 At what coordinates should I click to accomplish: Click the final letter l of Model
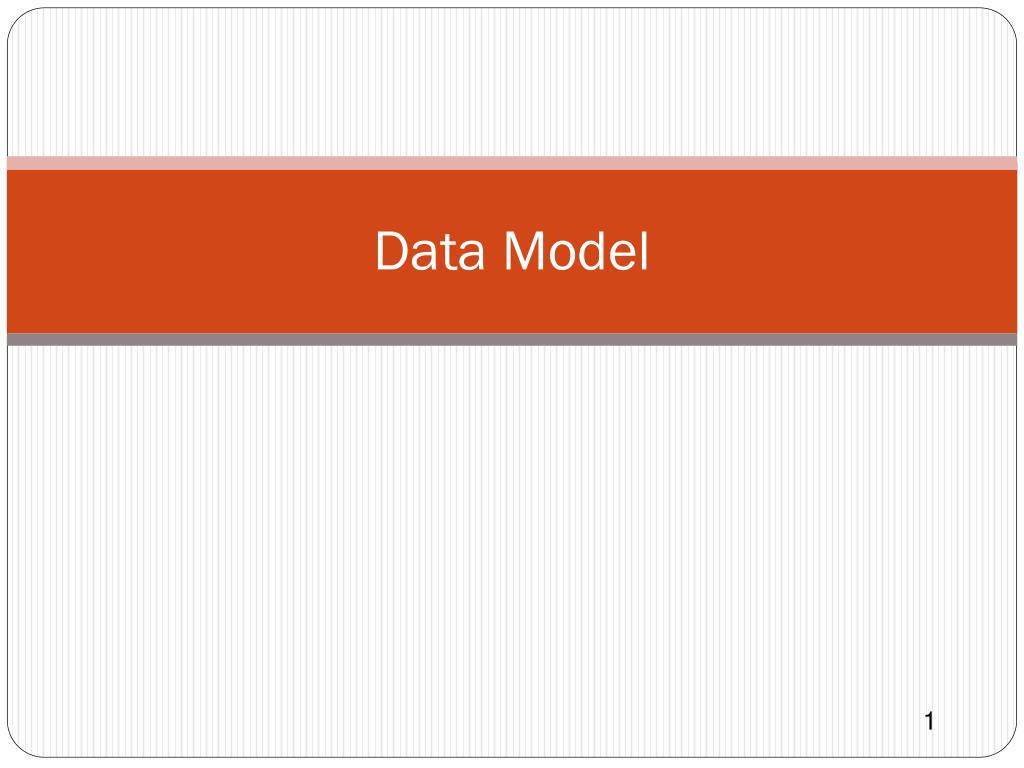tap(643, 250)
